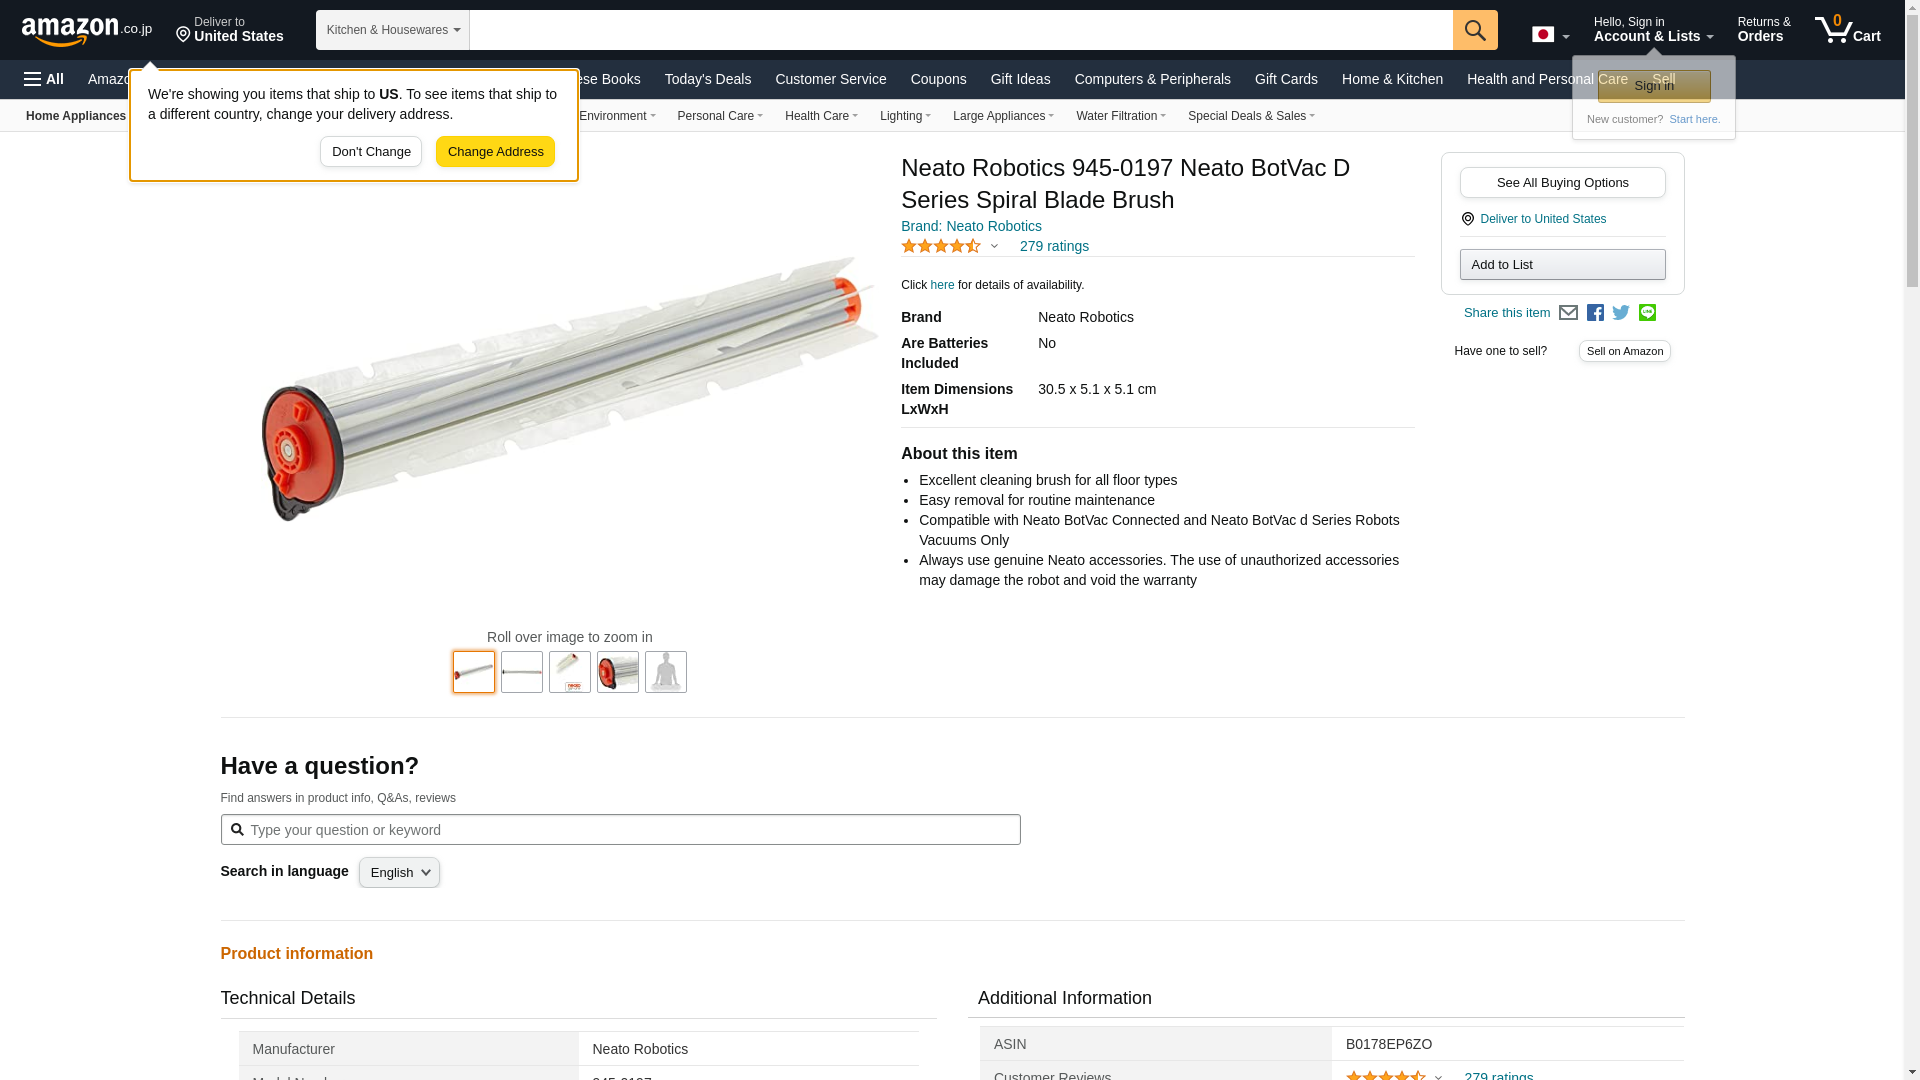Share this item on Facebook
Screen dimensions: 1920x1080
pyautogui.click(x=1595, y=313)
